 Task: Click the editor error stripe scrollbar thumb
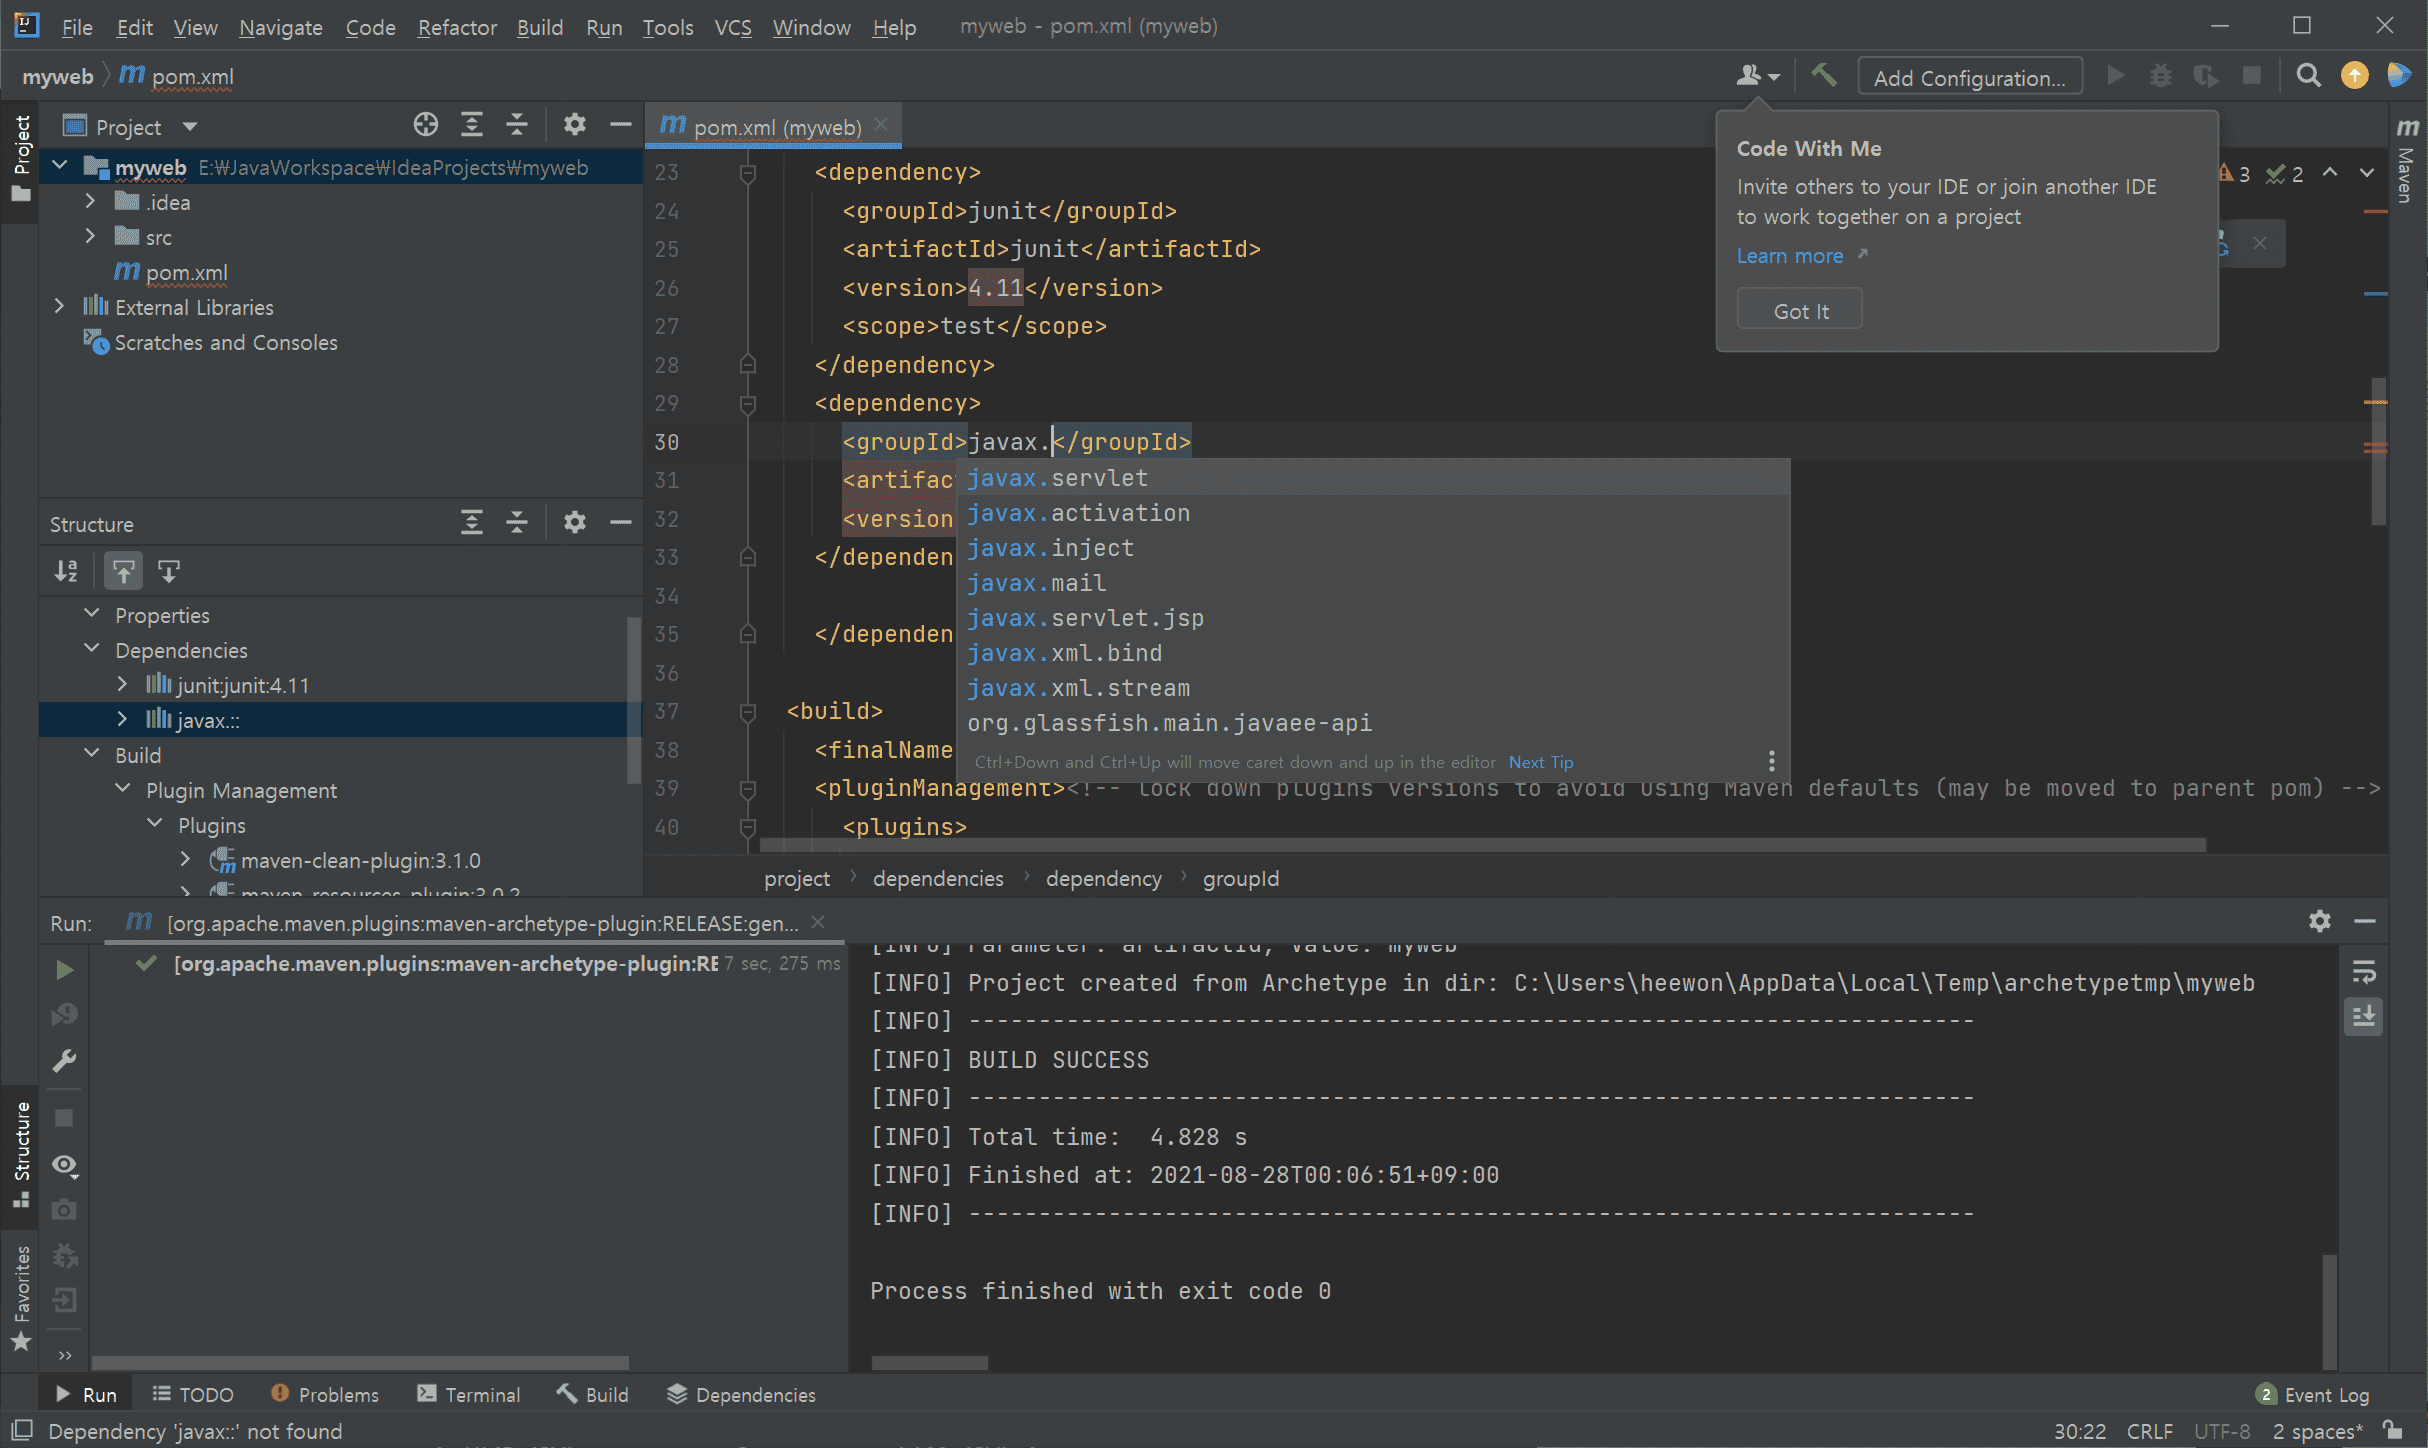pyautogui.click(x=2378, y=452)
